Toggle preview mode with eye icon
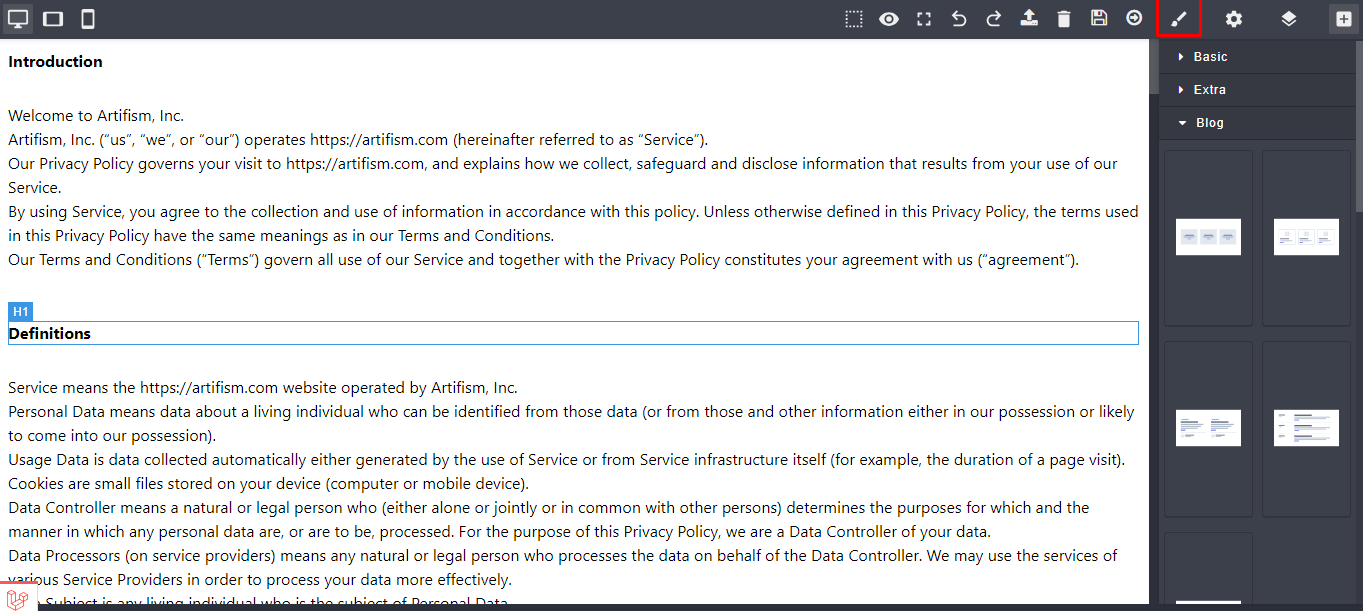 coord(889,19)
